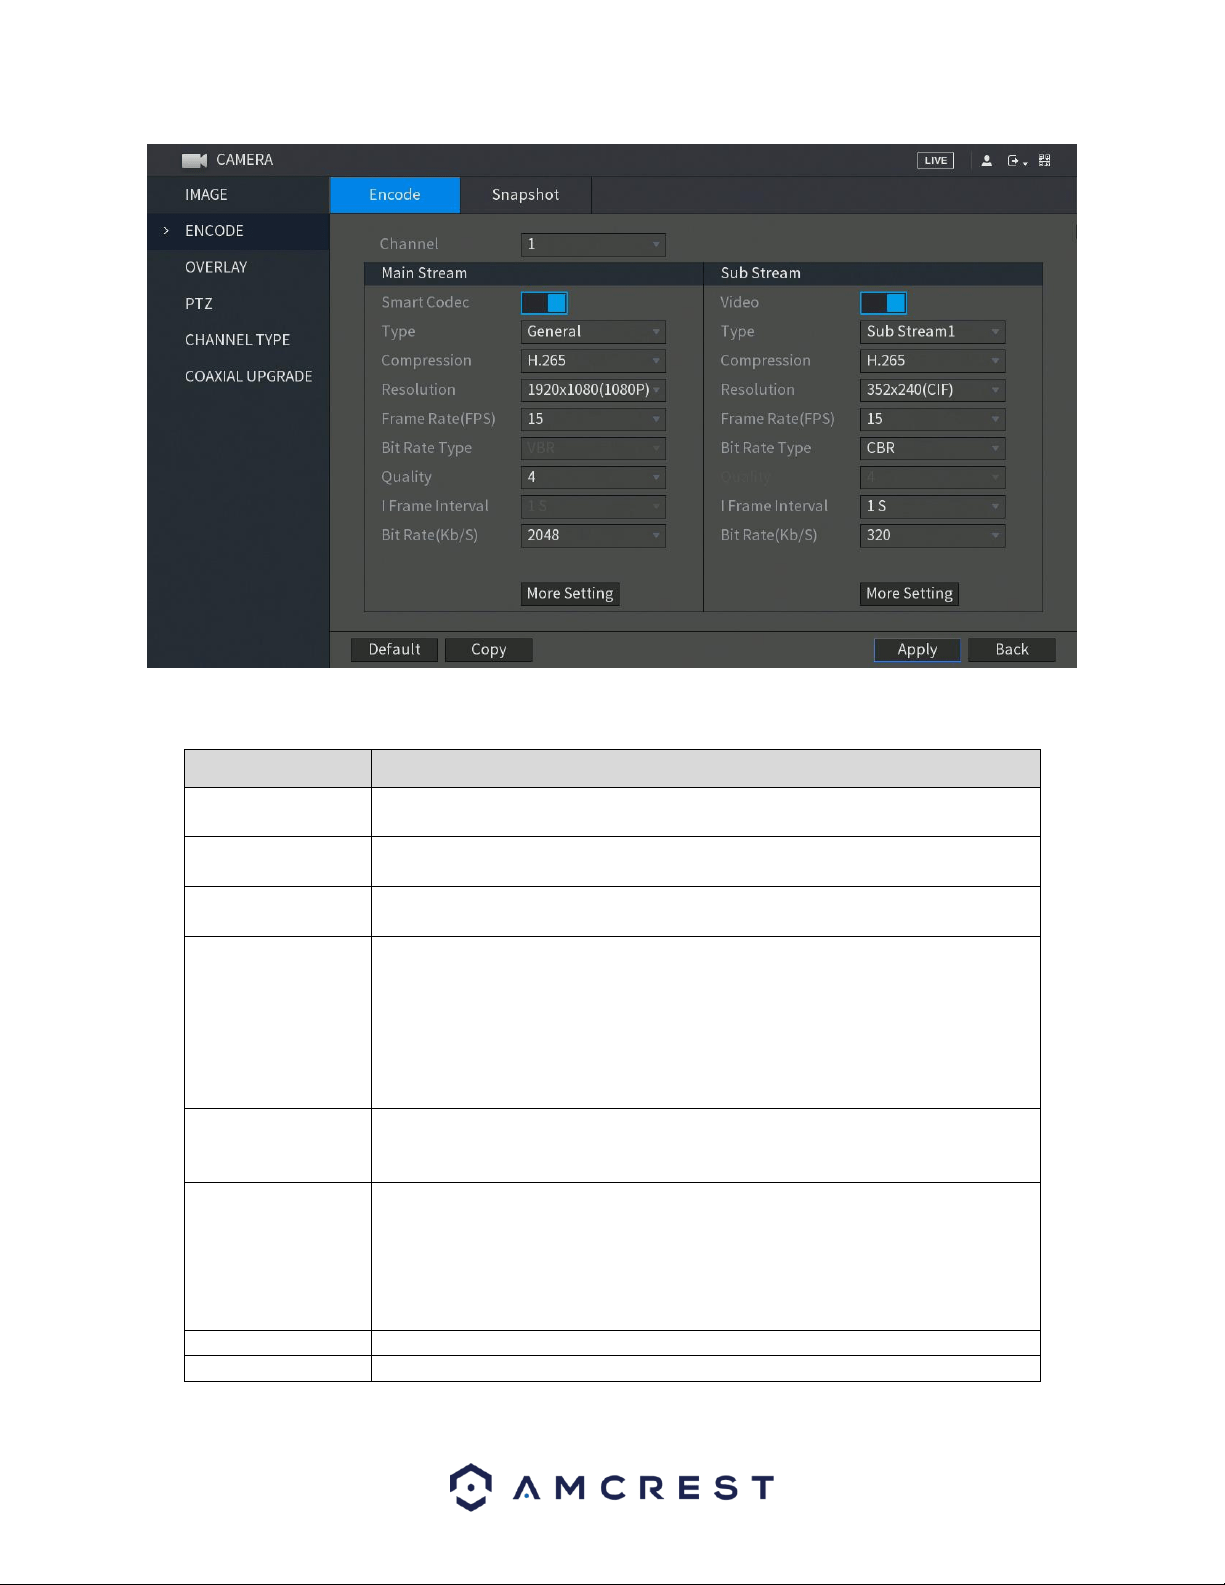Viewport: 1225px width, 1585px height.
Task: Expand Main Stream Resolution dropdown
Action: (x=593, y=390)
